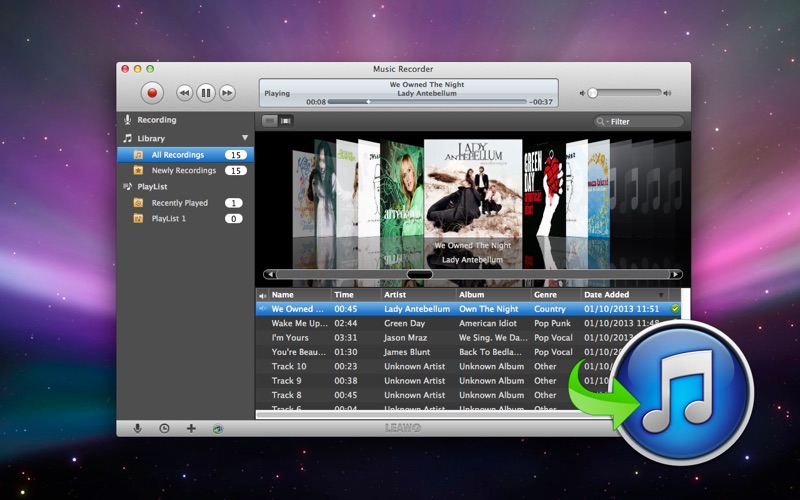Click the 'Pop Punk' genre cell
The height and width of the screenshot is (500, 800).
(552, 323)
